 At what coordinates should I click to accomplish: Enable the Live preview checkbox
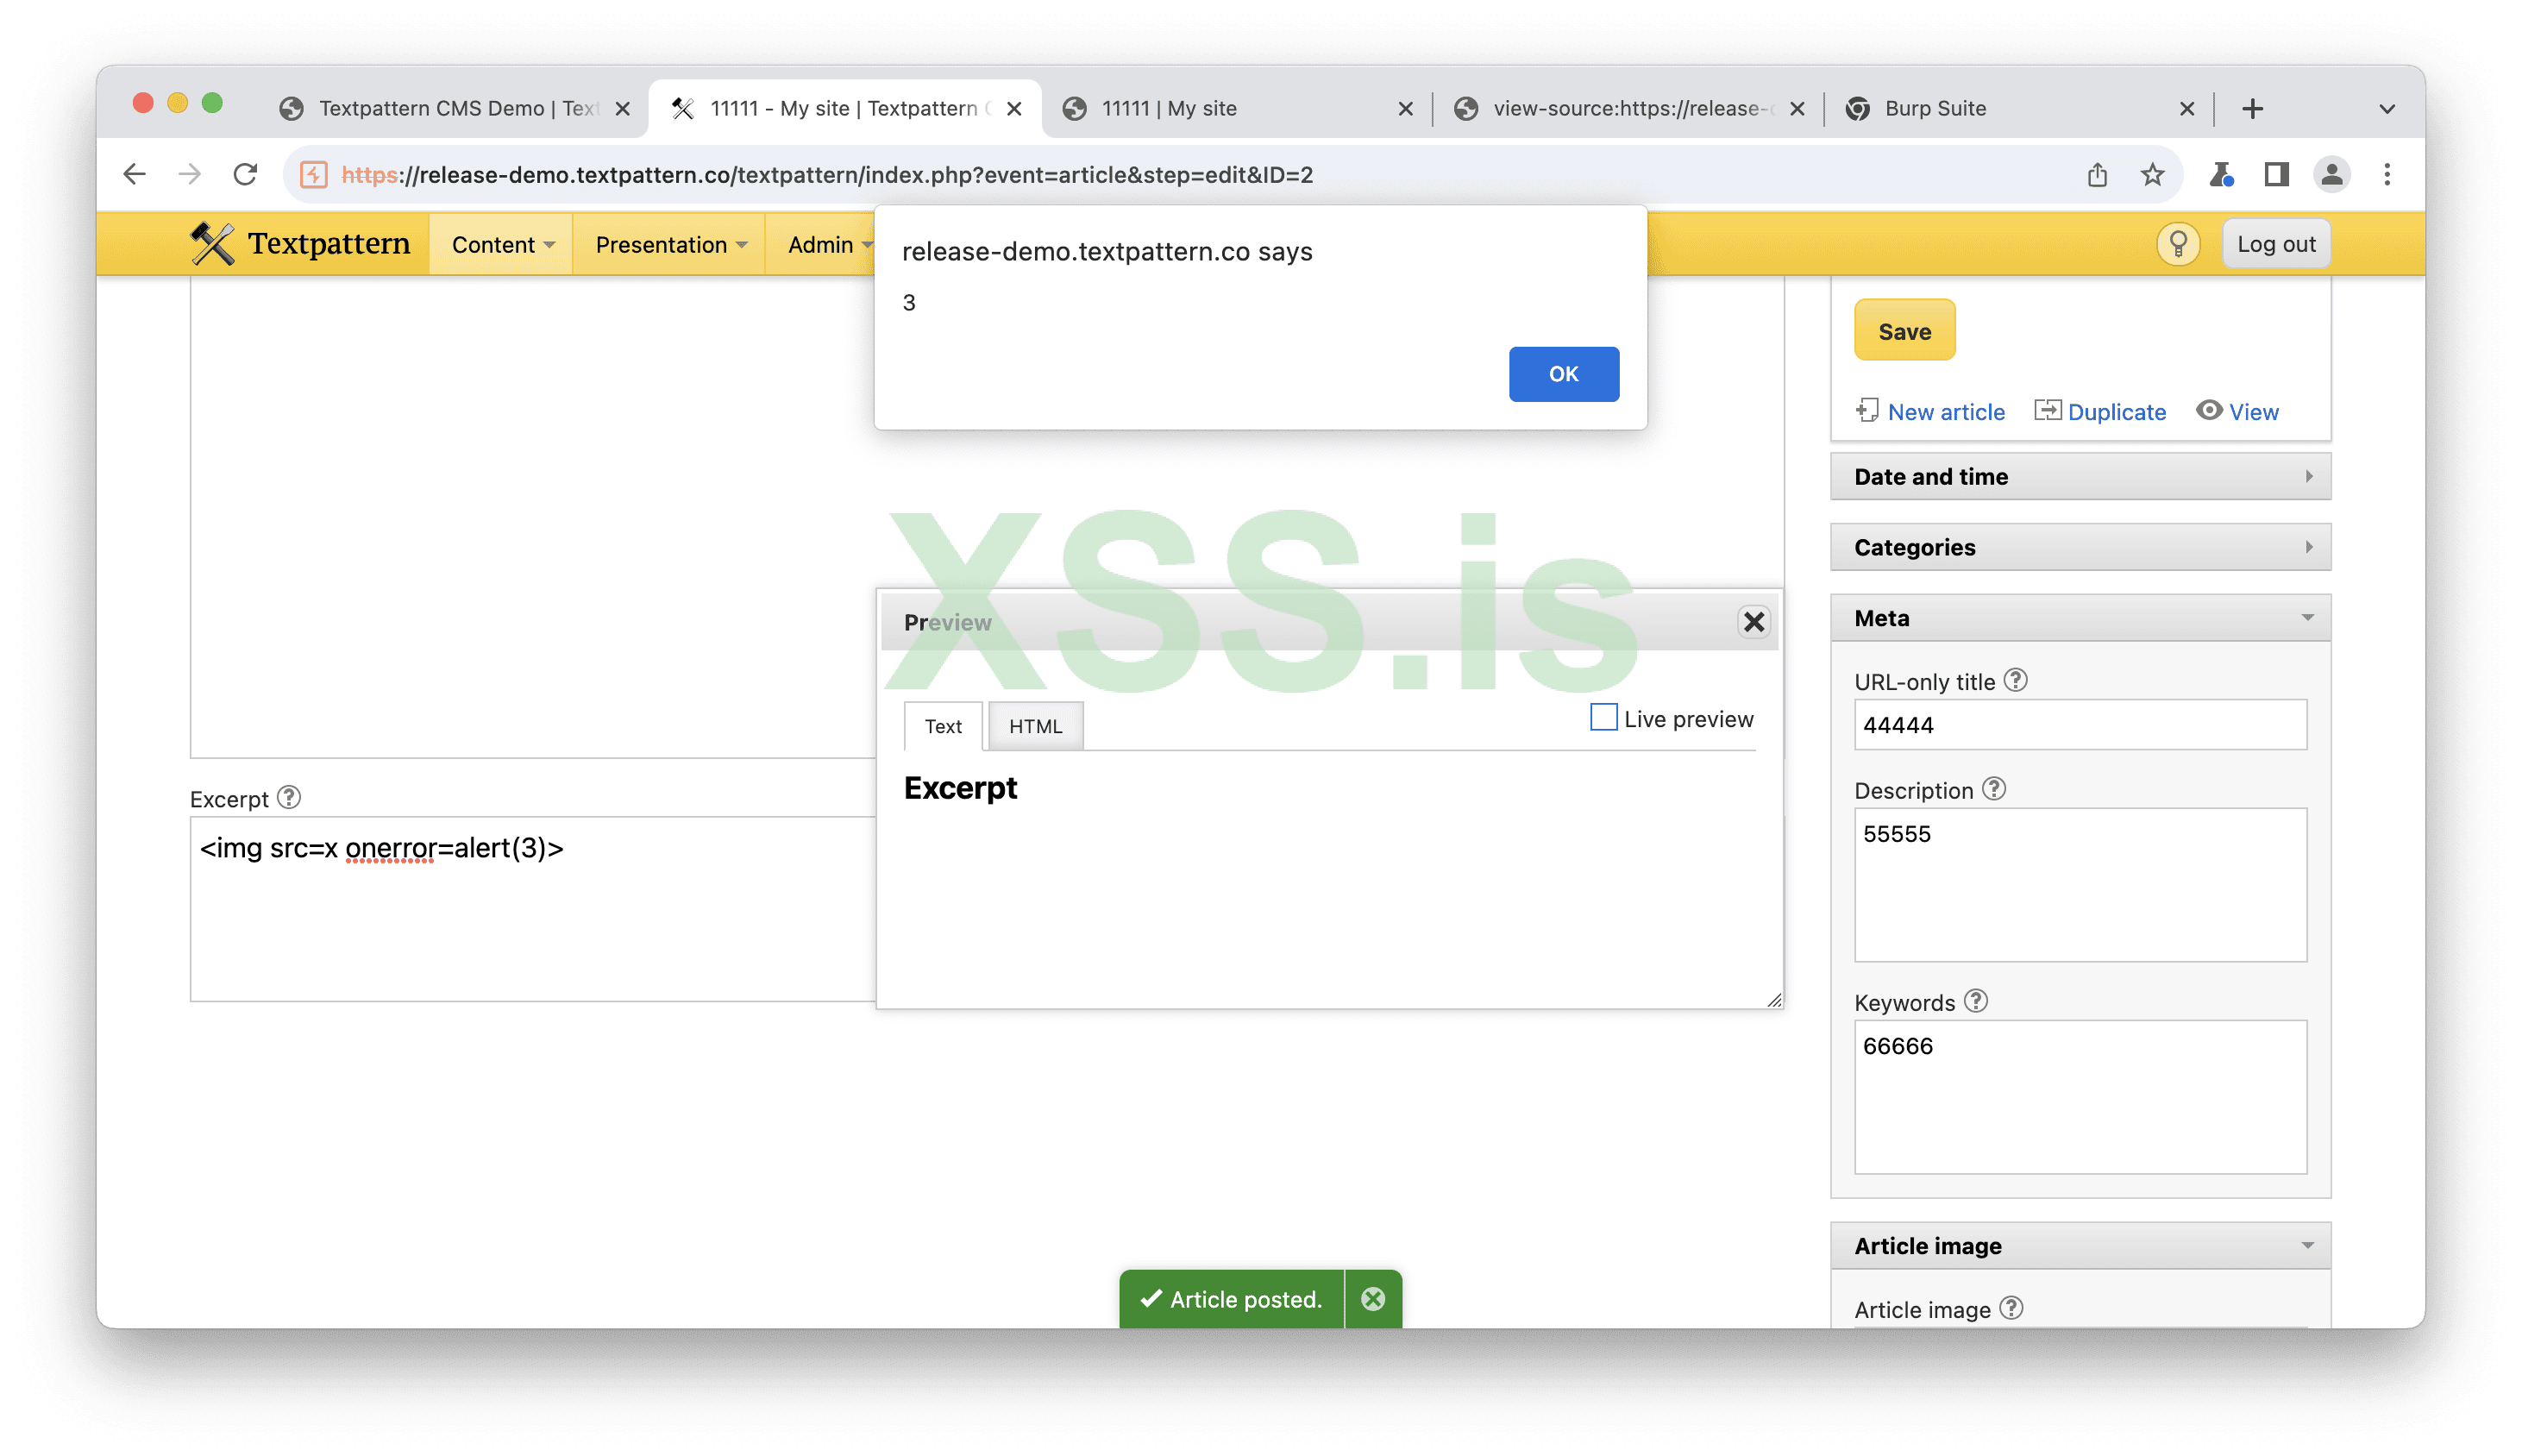coord(1603,718)
